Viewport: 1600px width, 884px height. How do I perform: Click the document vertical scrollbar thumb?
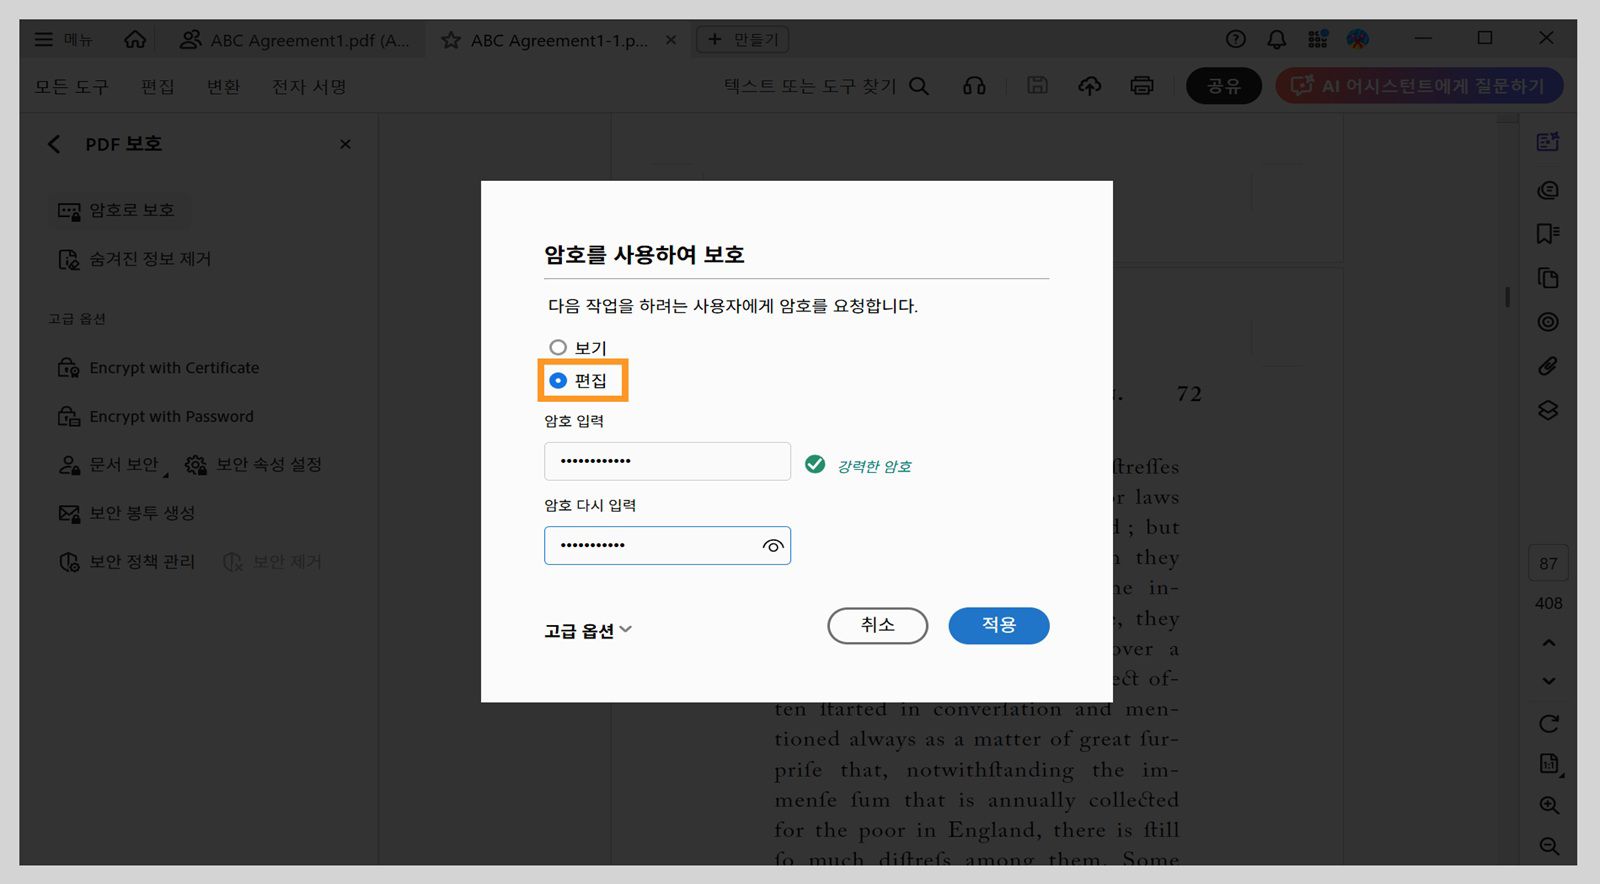(x=1507, y=297)
